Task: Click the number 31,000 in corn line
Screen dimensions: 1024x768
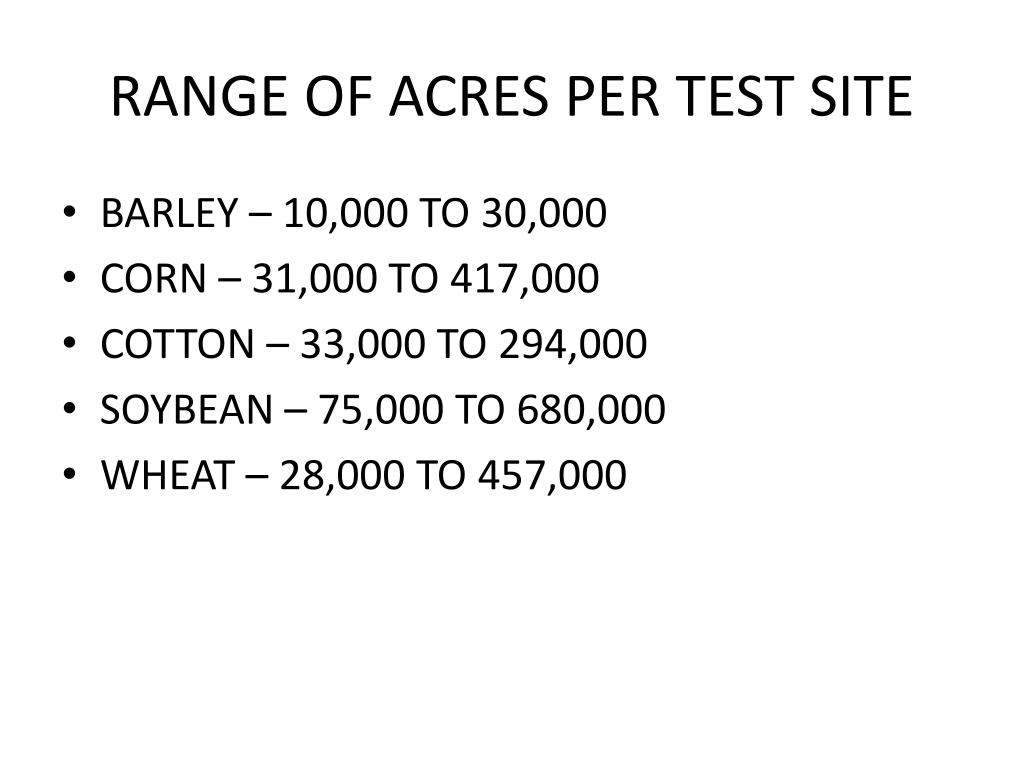Action: coord(314,280)
